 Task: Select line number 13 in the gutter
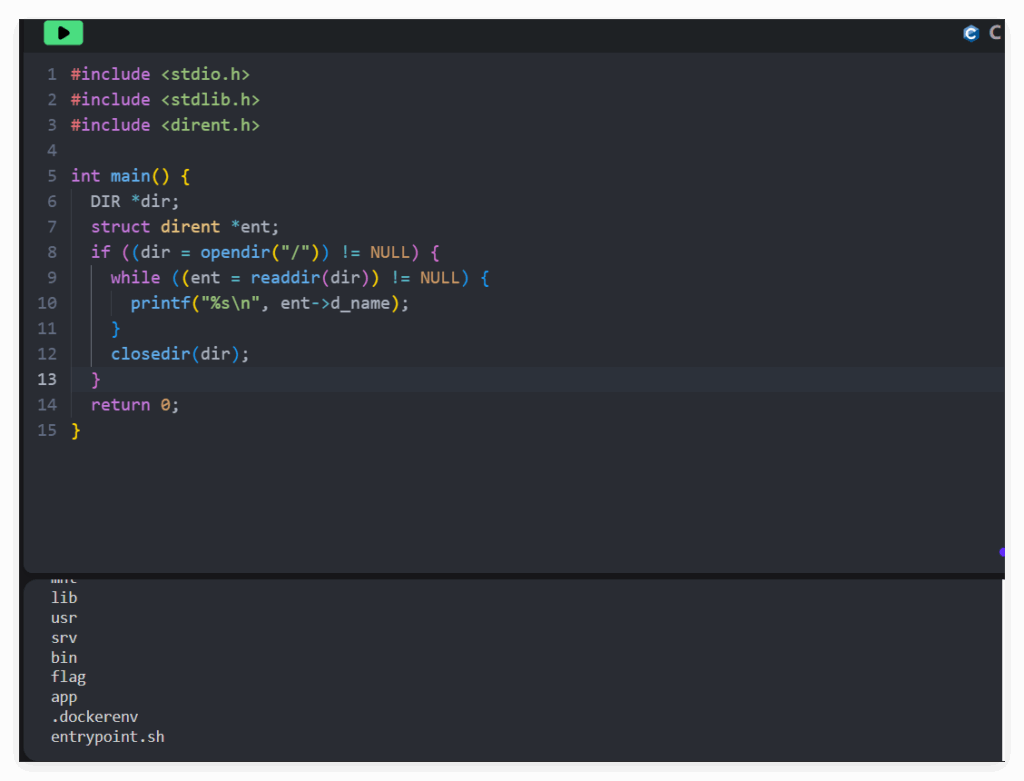coord(47,379)
